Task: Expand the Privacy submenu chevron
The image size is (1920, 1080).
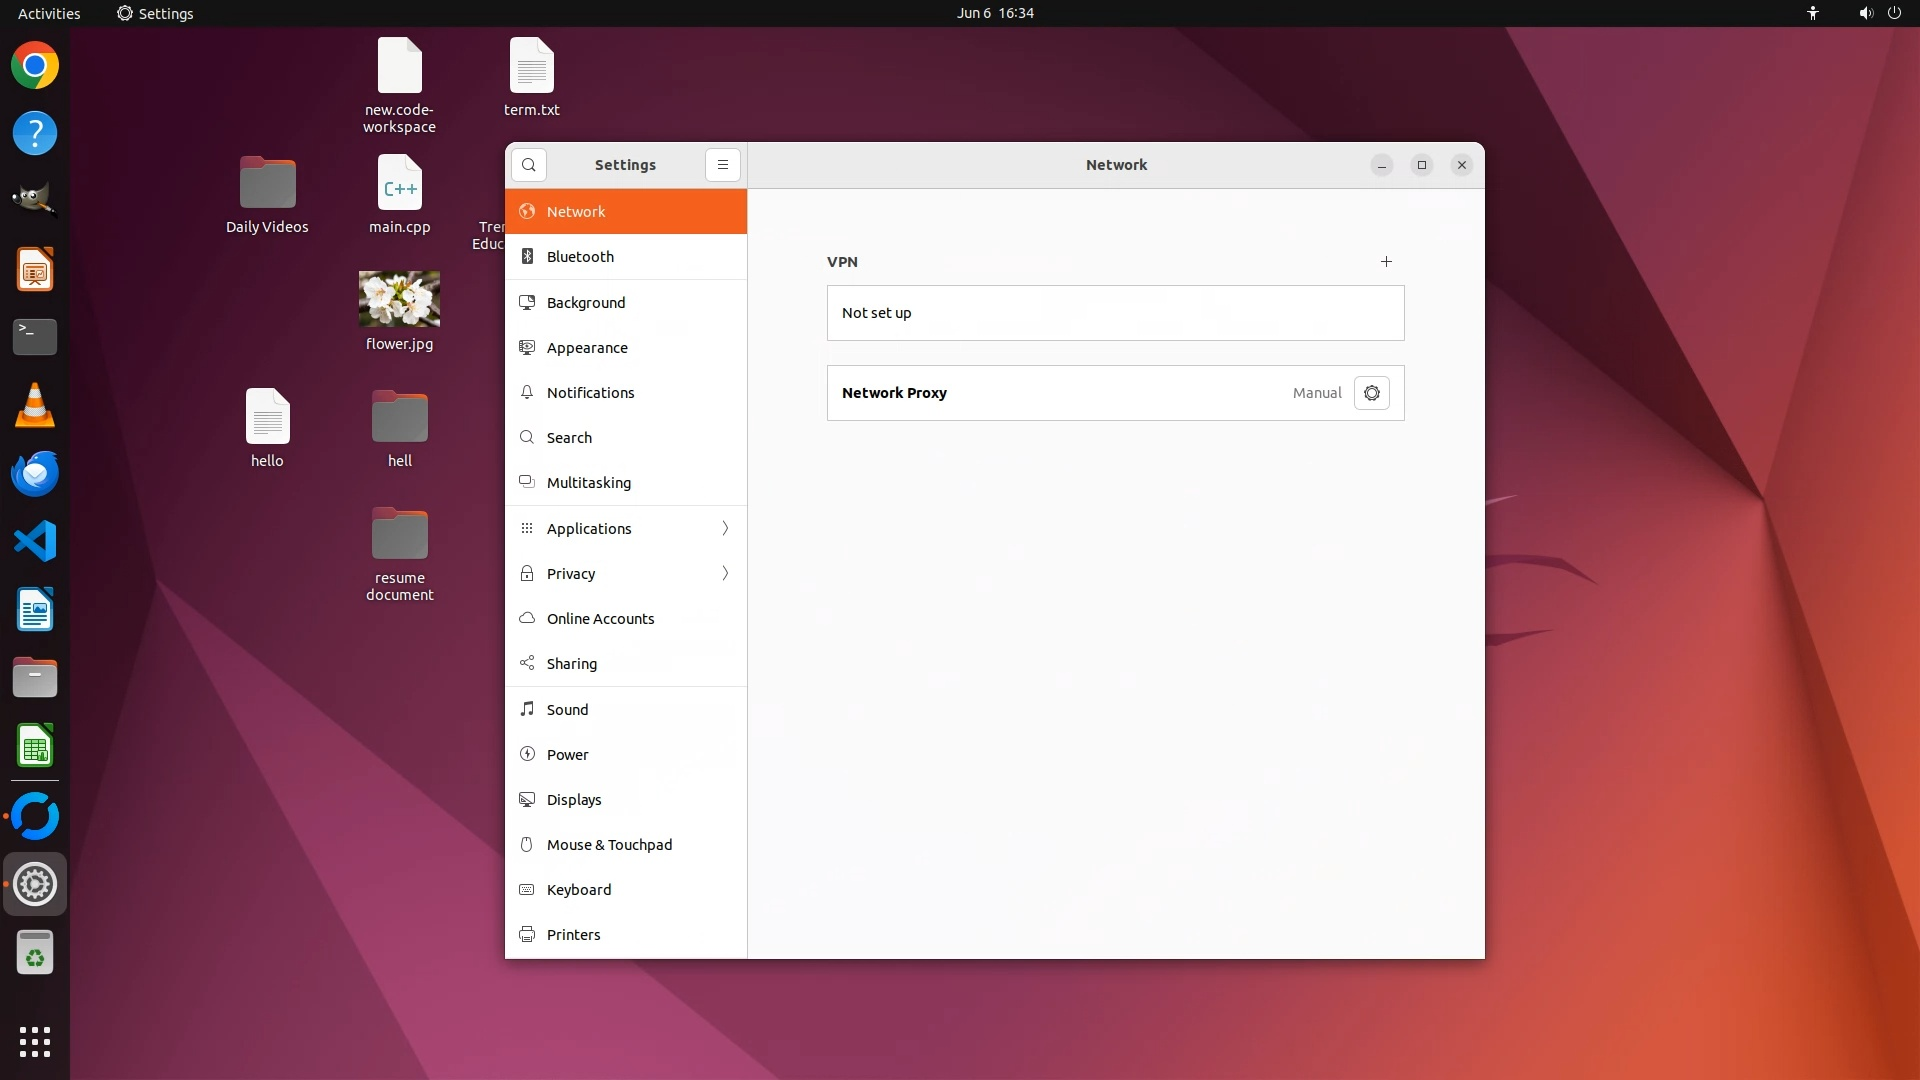Action: tap(725, 573)
